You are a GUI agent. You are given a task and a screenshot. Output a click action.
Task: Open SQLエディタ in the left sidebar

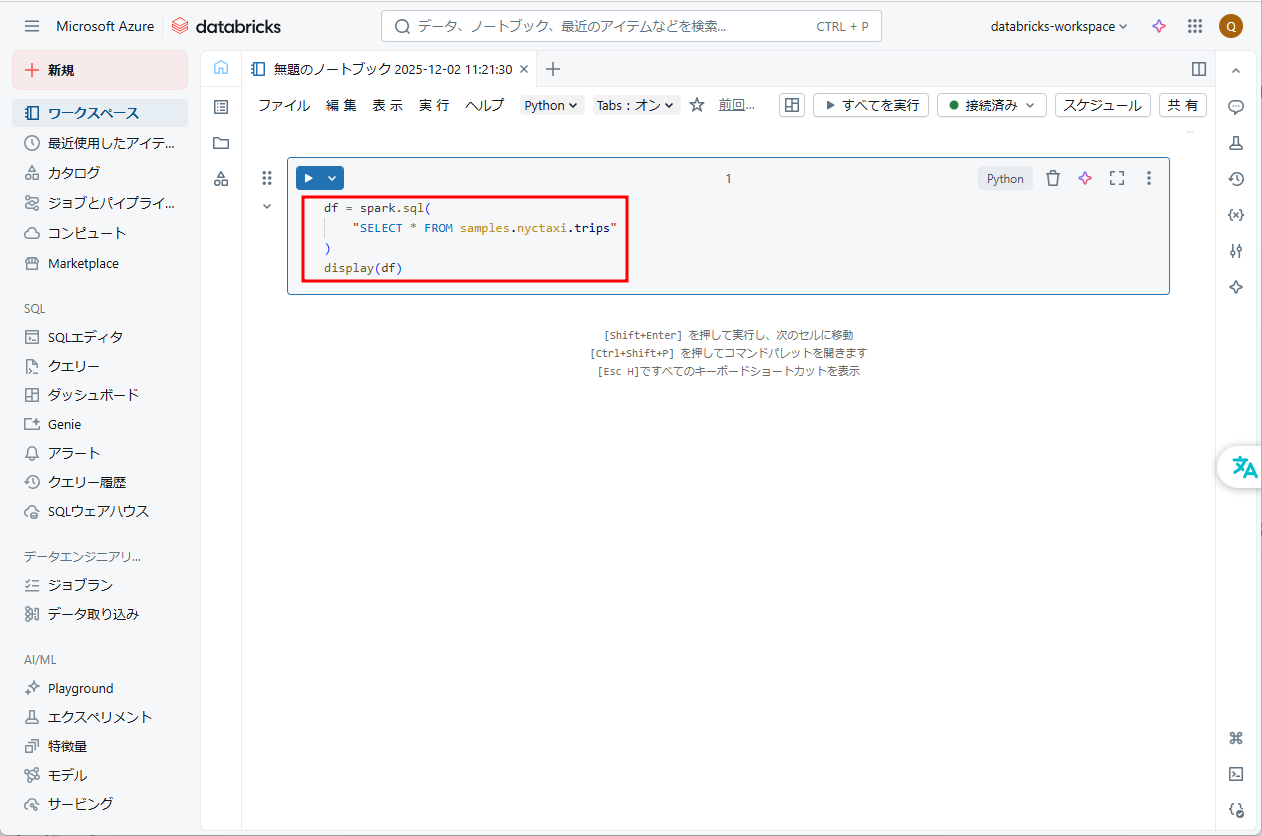pos(86,337)
